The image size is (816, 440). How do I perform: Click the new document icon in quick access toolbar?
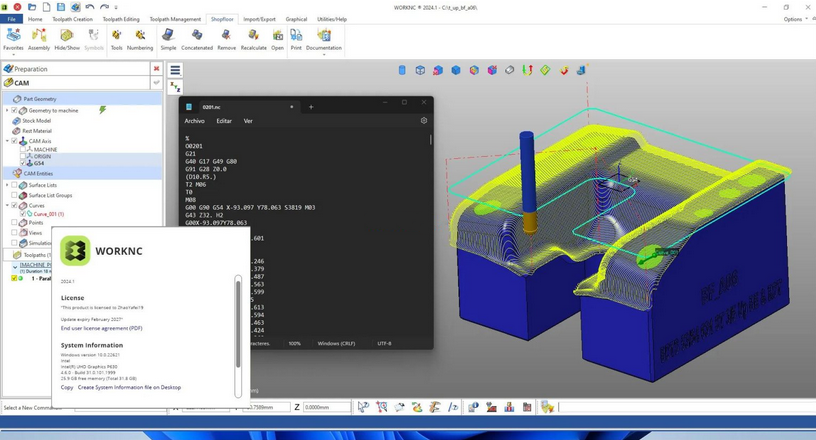point(46,7)
